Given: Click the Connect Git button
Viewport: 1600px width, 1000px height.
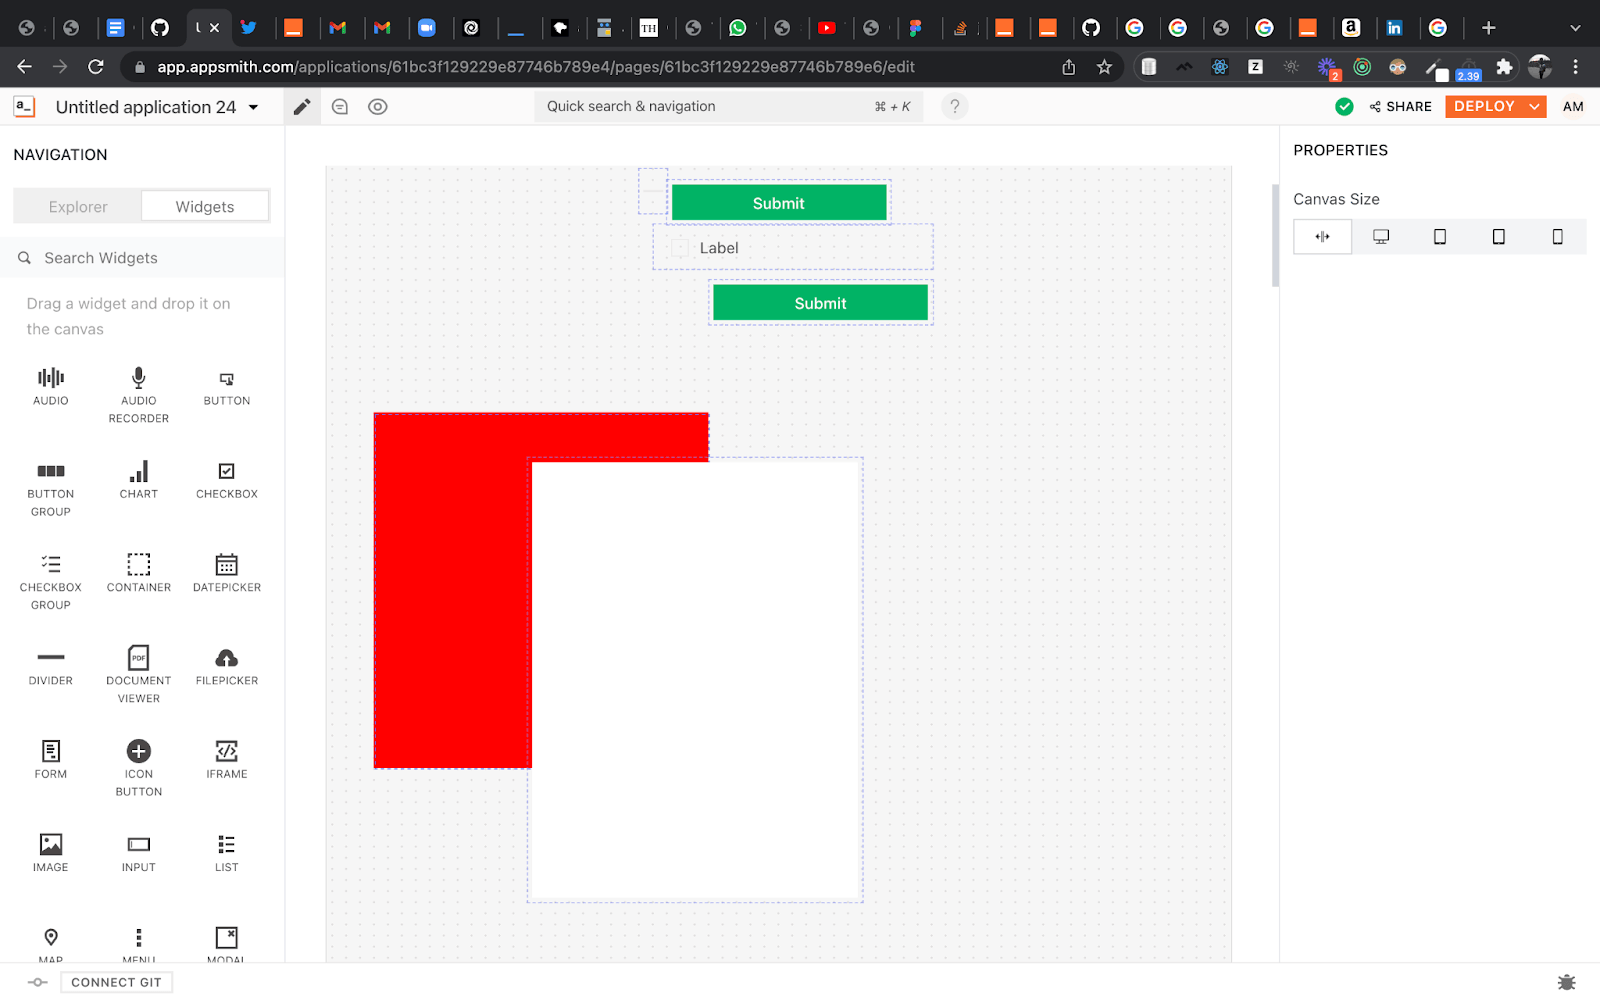Looking at the screenshot, I should (x=116, y=982).
